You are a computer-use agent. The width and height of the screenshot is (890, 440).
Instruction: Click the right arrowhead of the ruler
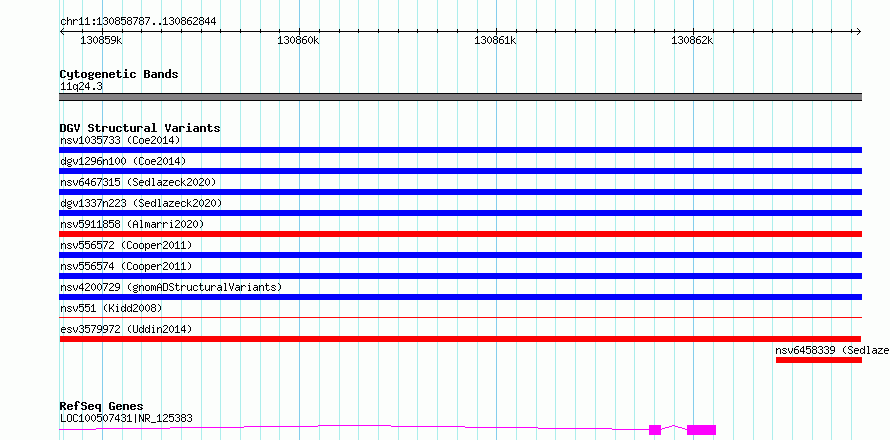[x=859, y=31]
